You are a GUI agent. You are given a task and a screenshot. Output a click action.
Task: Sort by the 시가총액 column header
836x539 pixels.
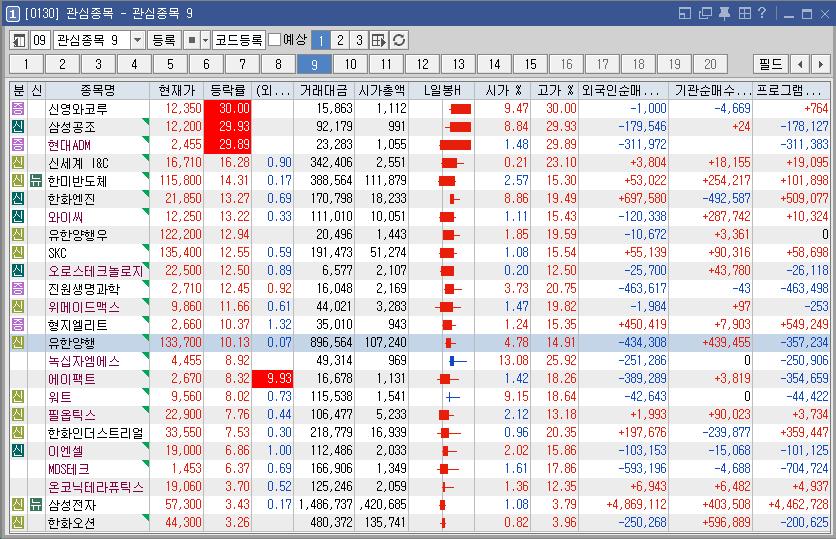pyautogui.click(x=381, y=90)
